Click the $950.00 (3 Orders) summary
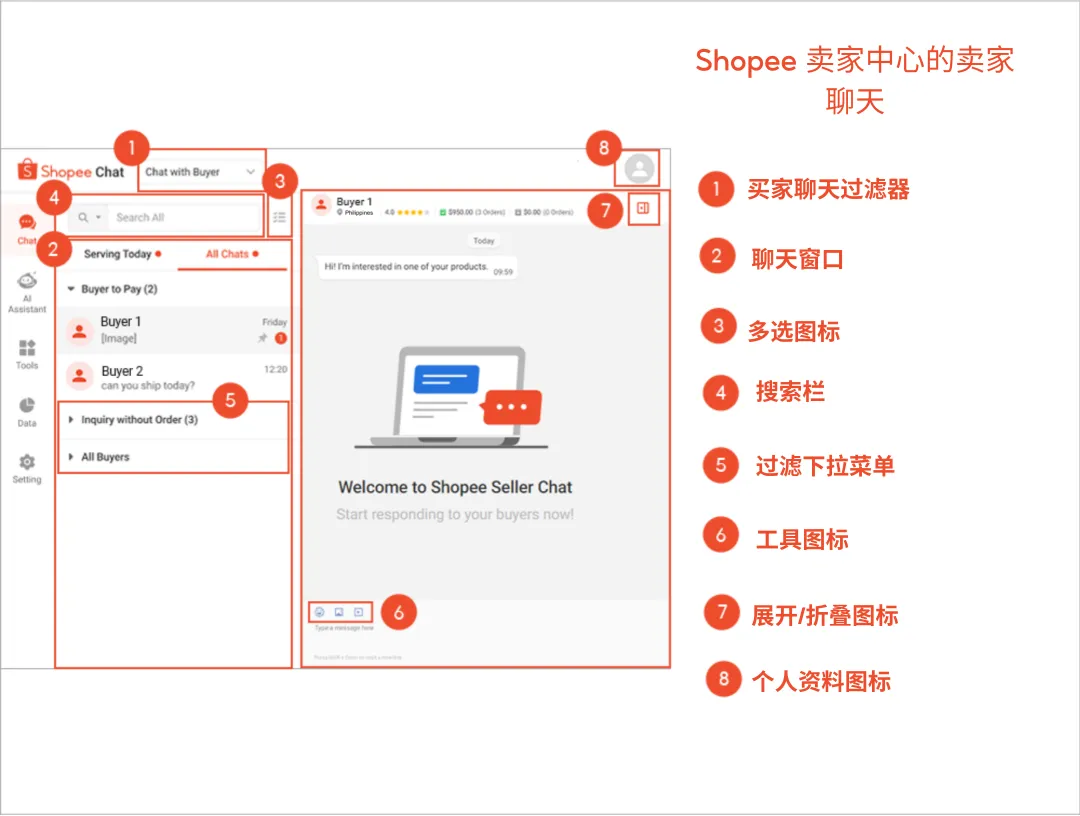Viewport: 1080px width, 816px height. pyautogui.click(x=472, y=212)
